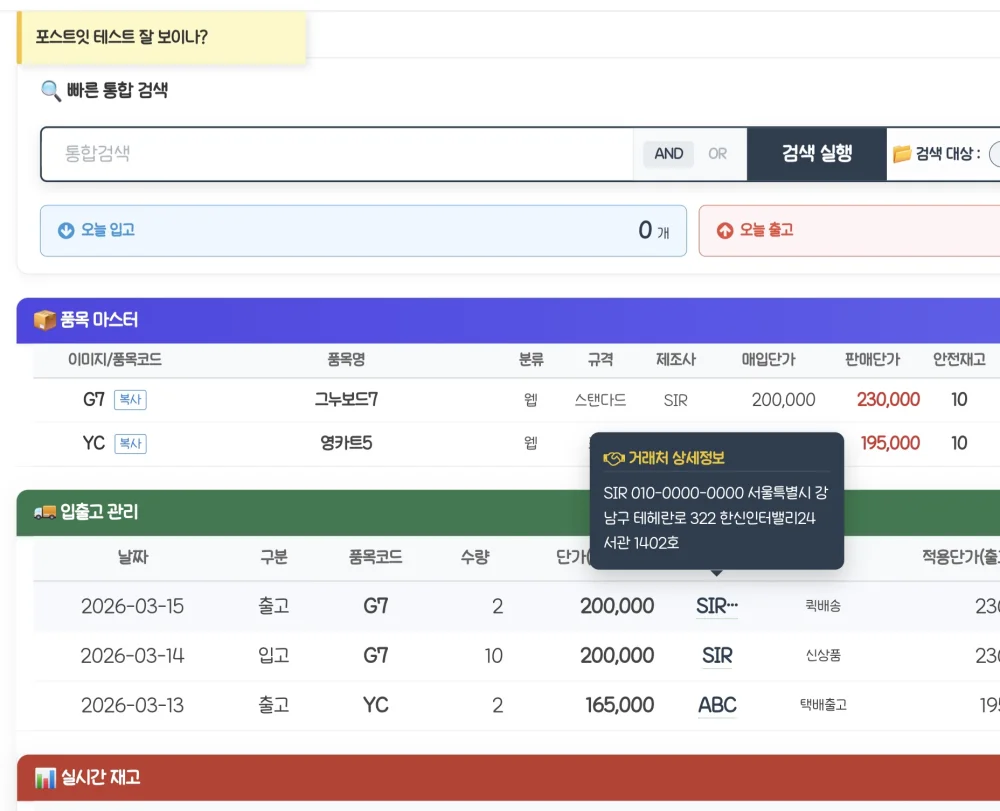Click the handshake icon in 거래처 상세정보 tooltip
The image size is (1000, 811).
tap(614, 458)
